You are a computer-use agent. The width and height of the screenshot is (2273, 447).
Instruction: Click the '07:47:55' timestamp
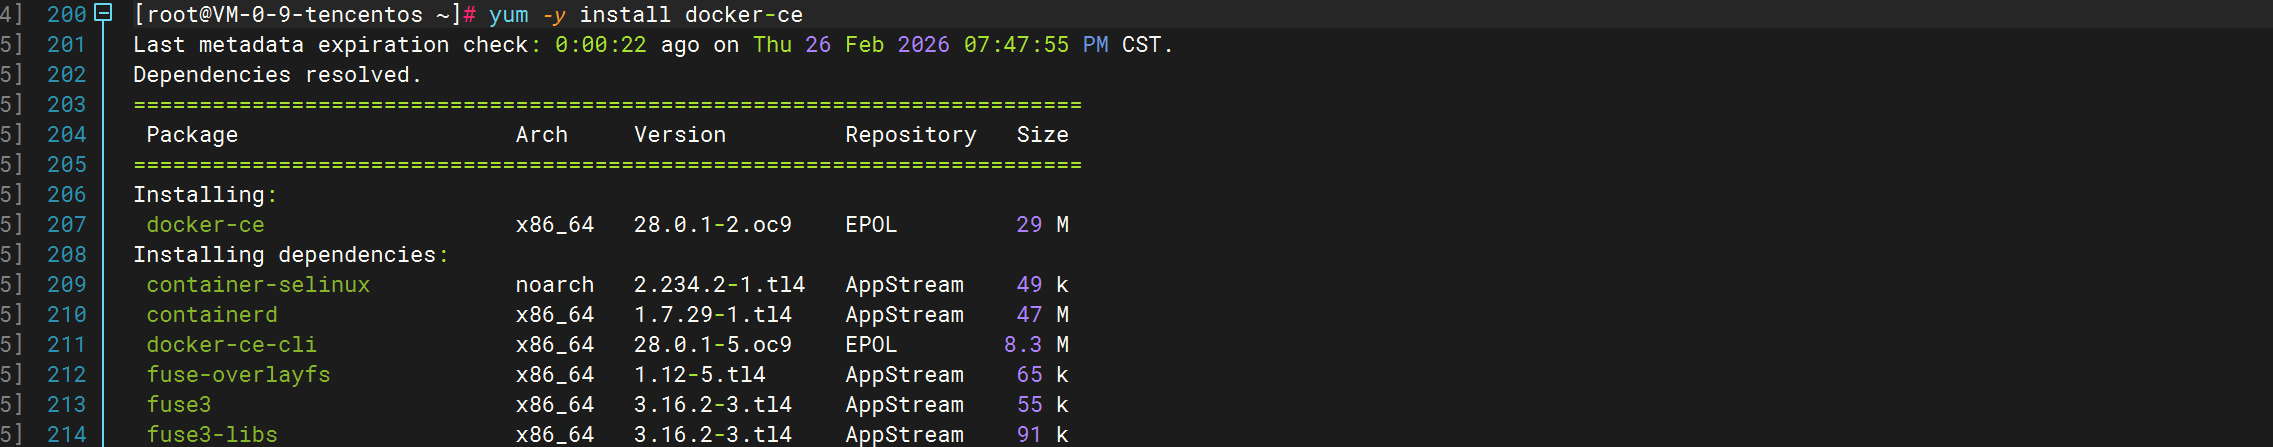click(x=1016, y=45)
